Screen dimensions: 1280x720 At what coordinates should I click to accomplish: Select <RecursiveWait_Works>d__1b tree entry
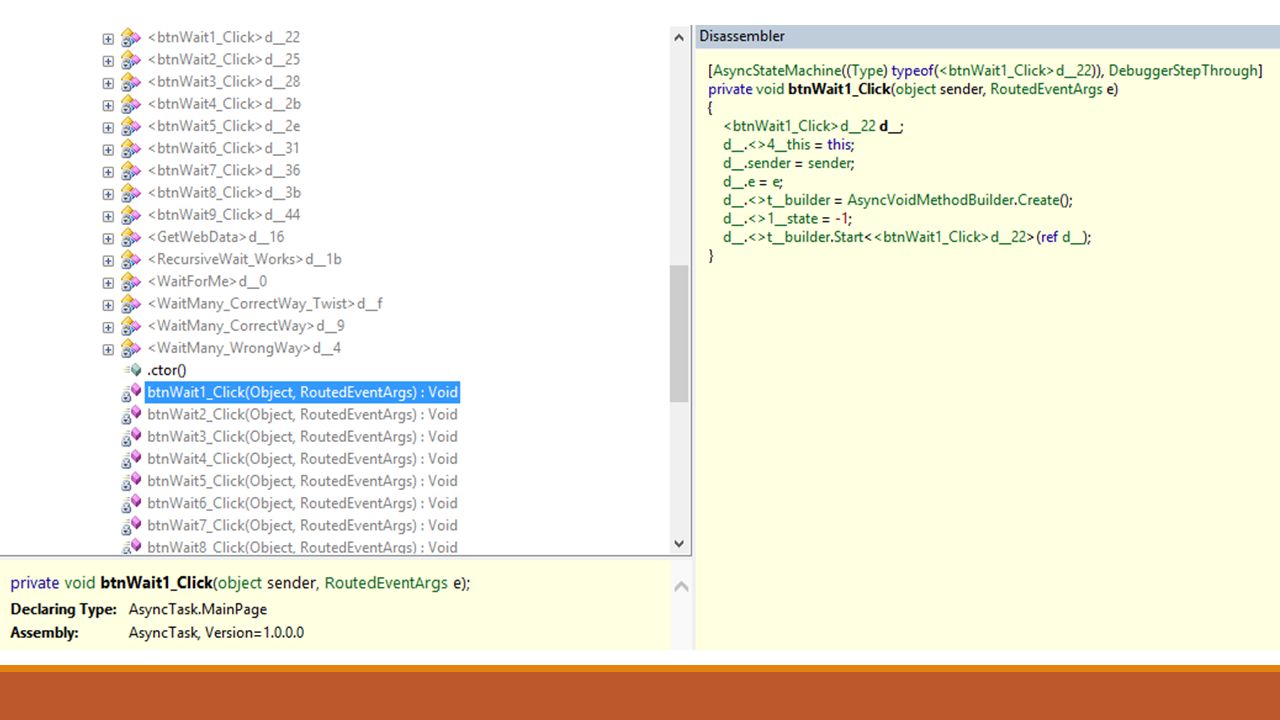coord(245,259)
